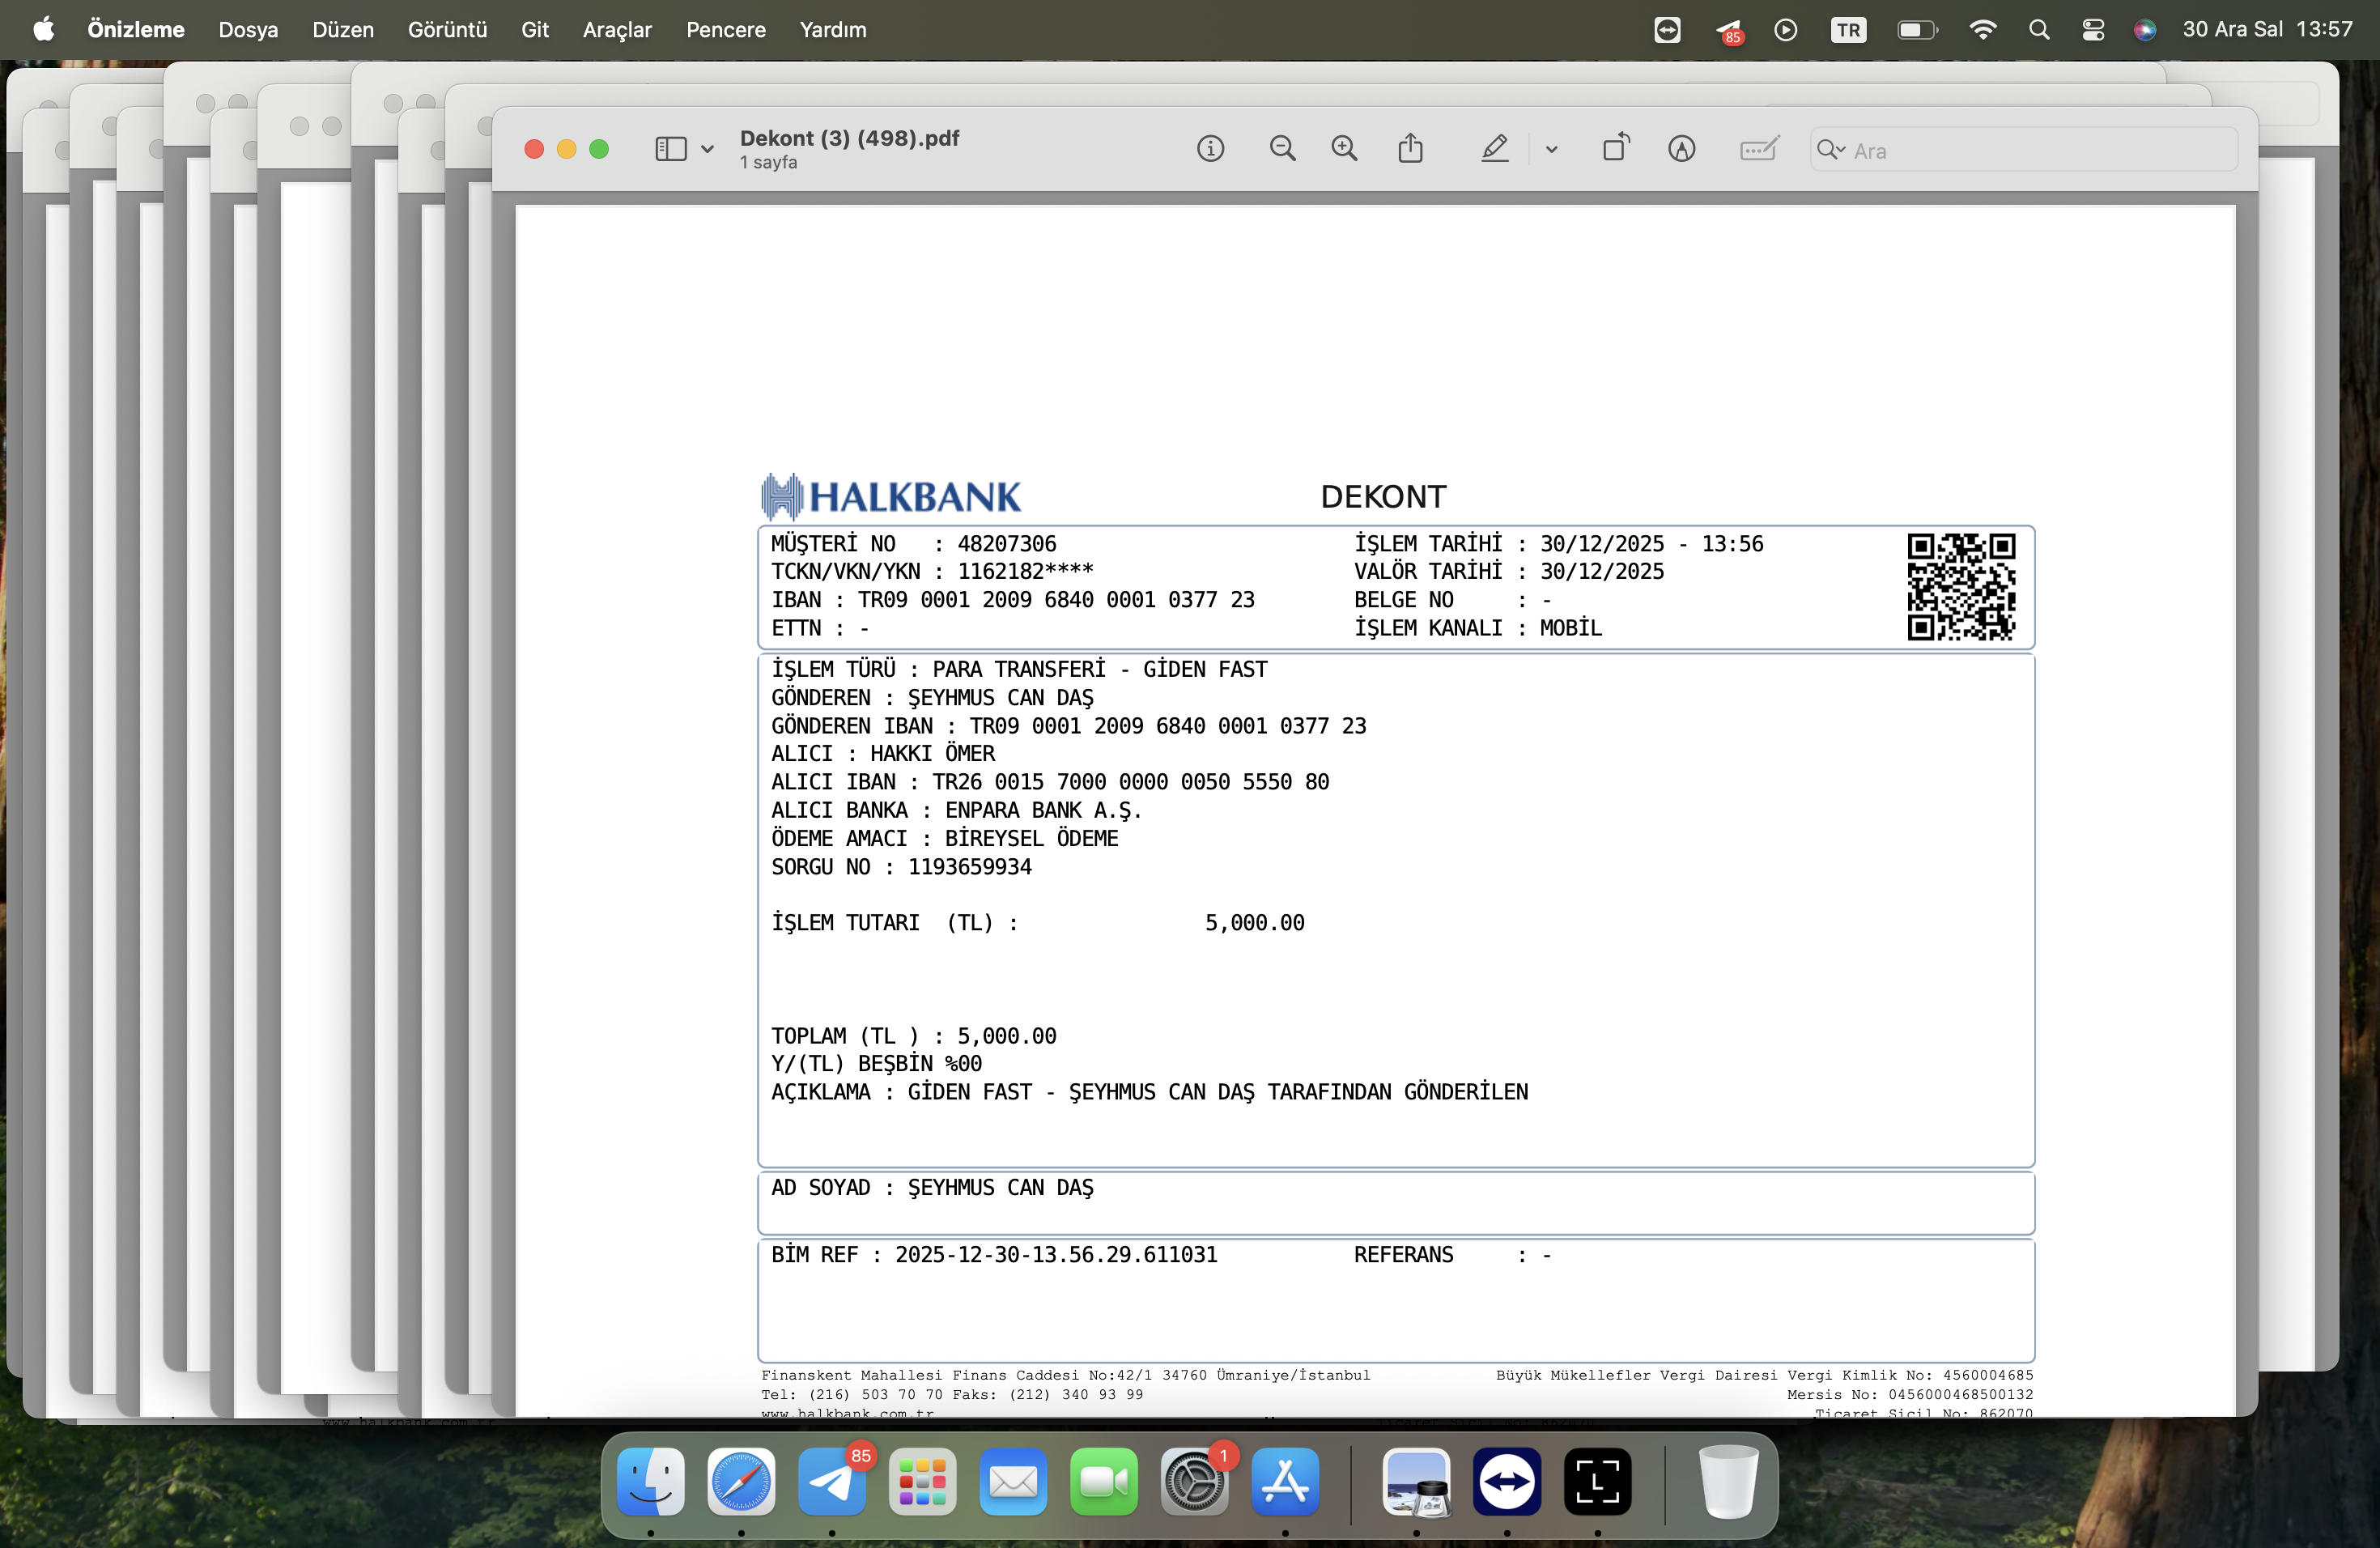Click the QR code on the receipt
This screenshot has height=1548, width=2380.
coord(1961,586)
